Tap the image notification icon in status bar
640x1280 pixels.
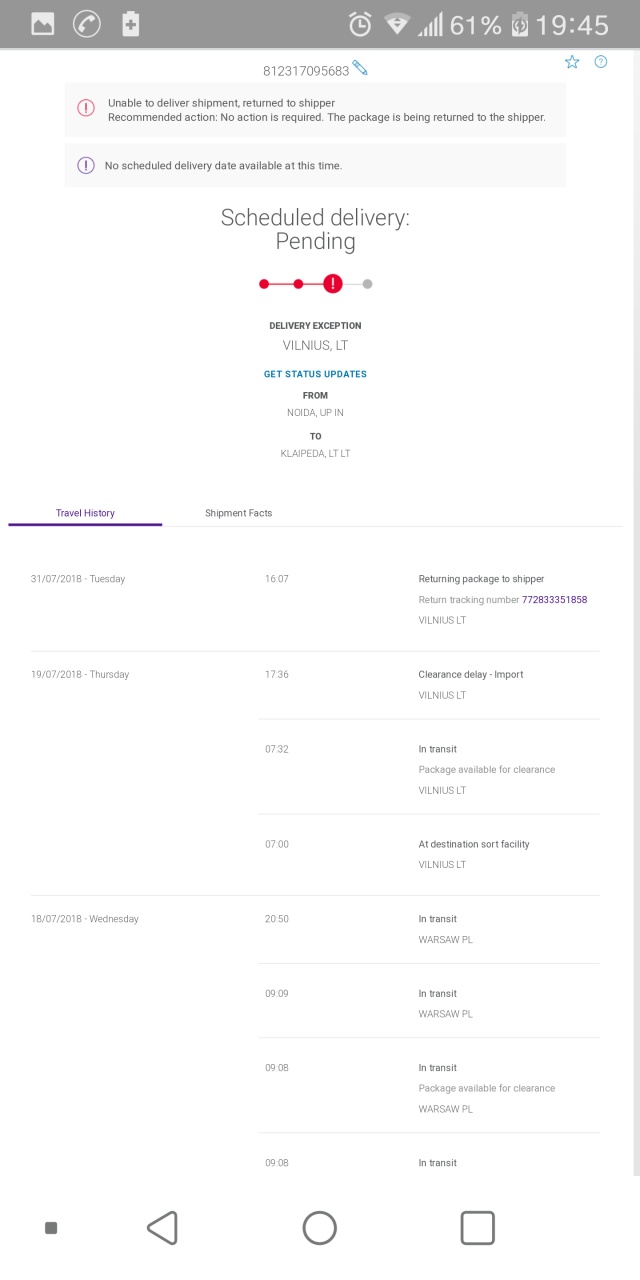tap(42, 24)
